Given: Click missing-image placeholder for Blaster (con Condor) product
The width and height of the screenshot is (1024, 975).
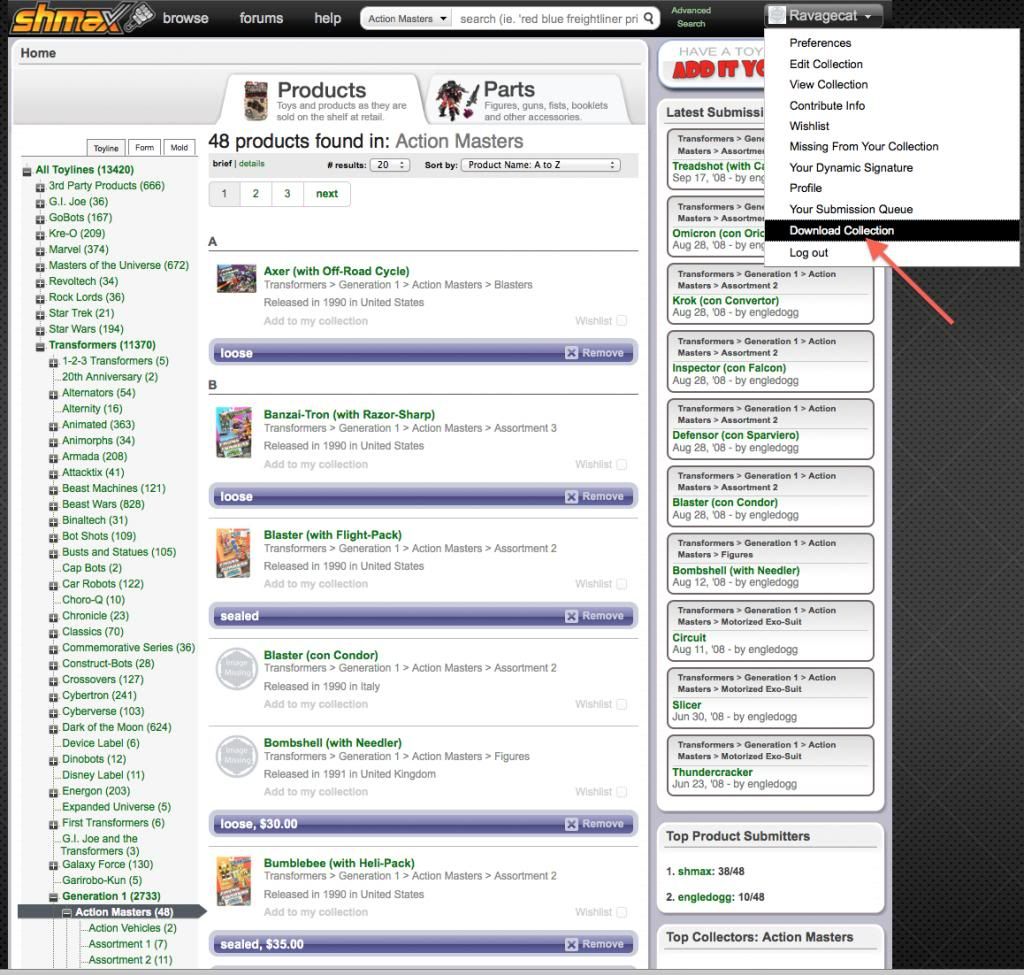Looking at the screenshot, I should pos(236,669).
